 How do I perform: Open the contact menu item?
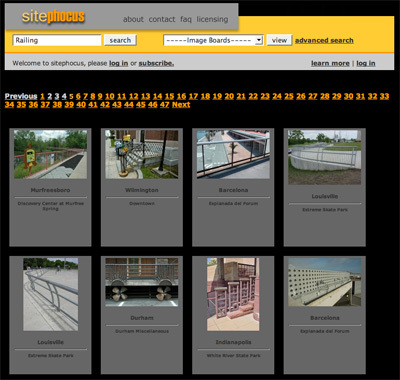[162, 19]
